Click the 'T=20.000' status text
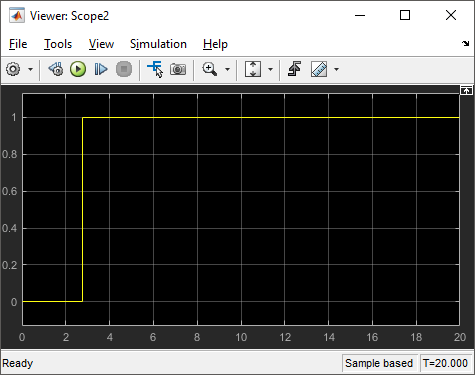This screenshot has width=475, height=375. 445,363
